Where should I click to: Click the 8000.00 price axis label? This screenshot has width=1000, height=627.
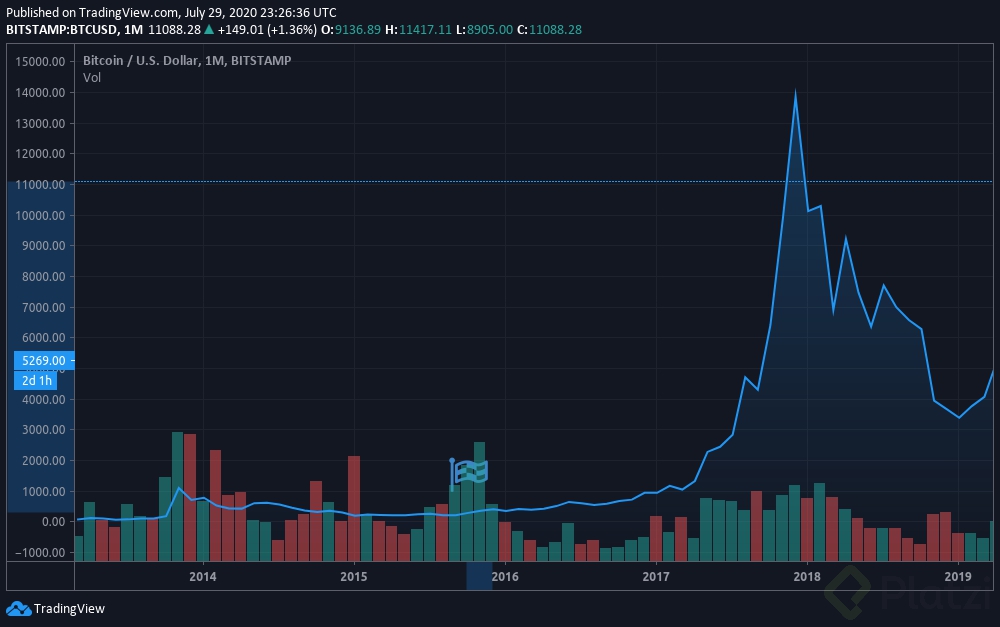click(43, 277)
